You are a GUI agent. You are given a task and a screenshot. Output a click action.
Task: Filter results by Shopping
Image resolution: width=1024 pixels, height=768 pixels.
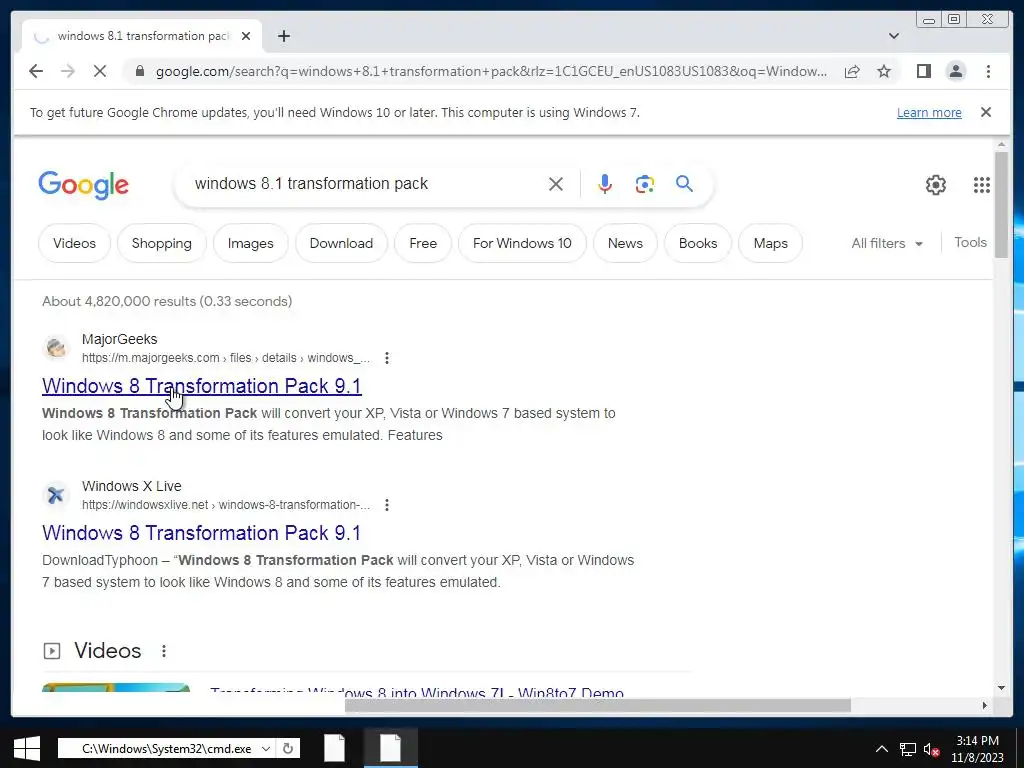pyautogui.click(x=161, y=243)
